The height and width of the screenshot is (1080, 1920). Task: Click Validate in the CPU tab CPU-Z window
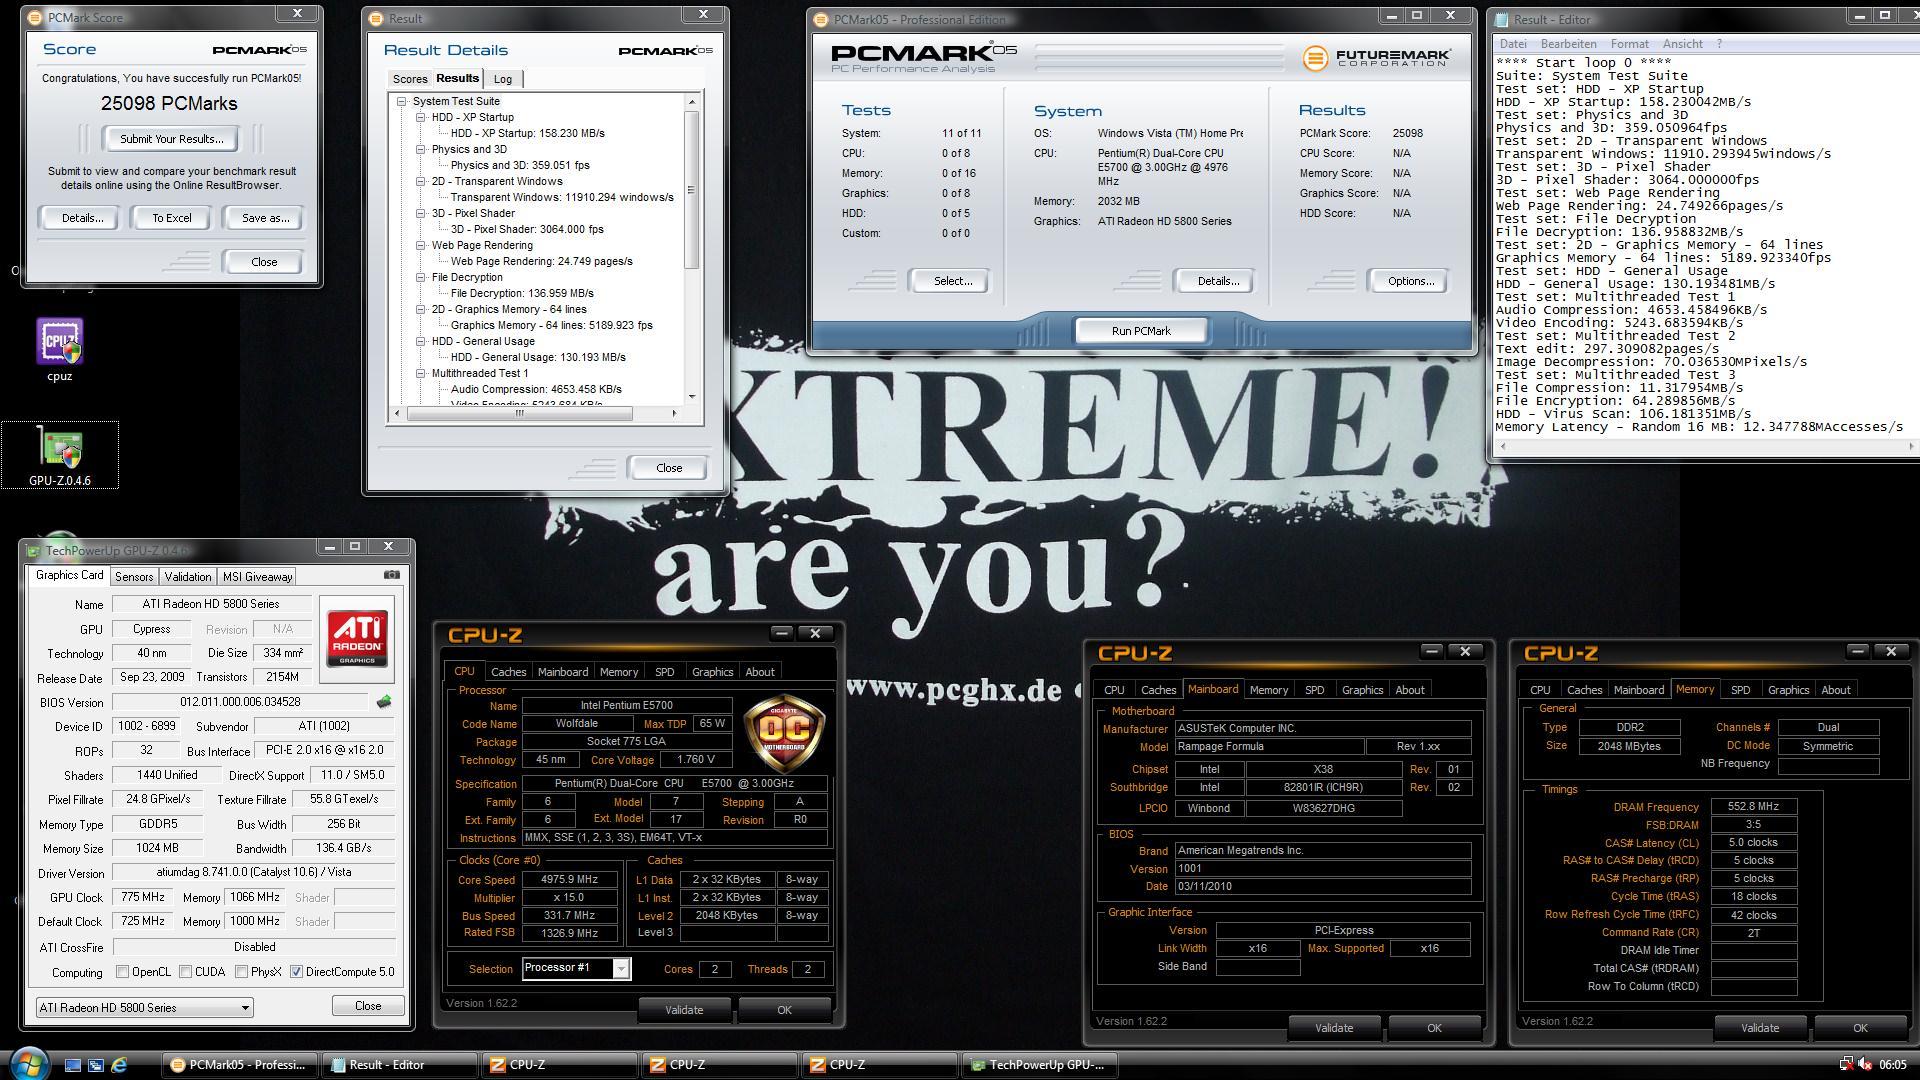click(x=684, y=1010)
